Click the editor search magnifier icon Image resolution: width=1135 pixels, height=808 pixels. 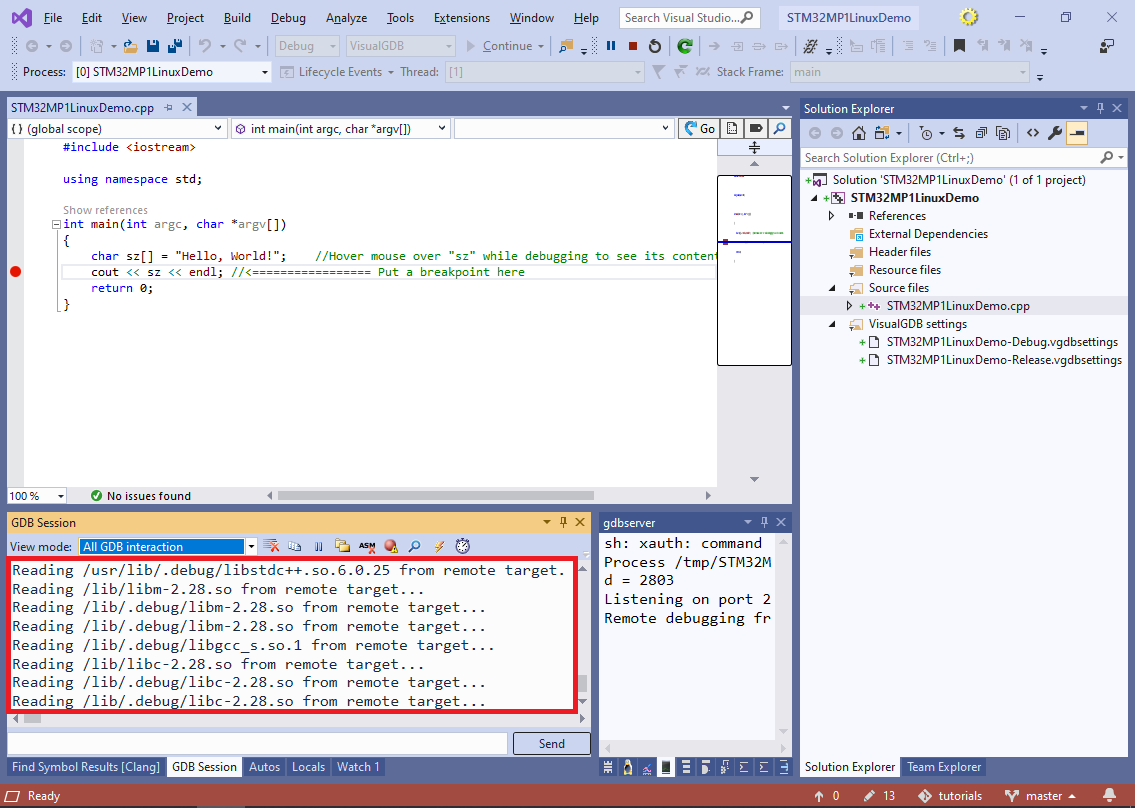(779, 129)
